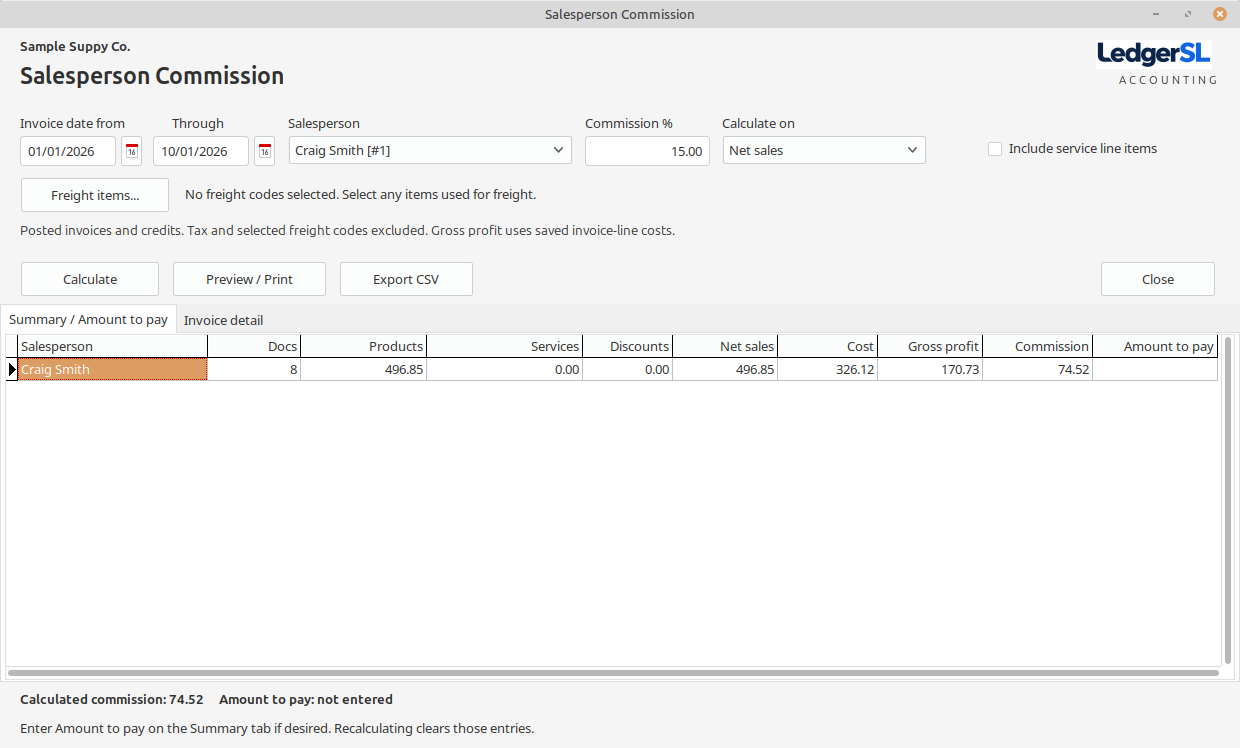The height and width of the screenshot is (748, 1240).
Task: Click the Preview / Print button
Action: tap(249, 279)
